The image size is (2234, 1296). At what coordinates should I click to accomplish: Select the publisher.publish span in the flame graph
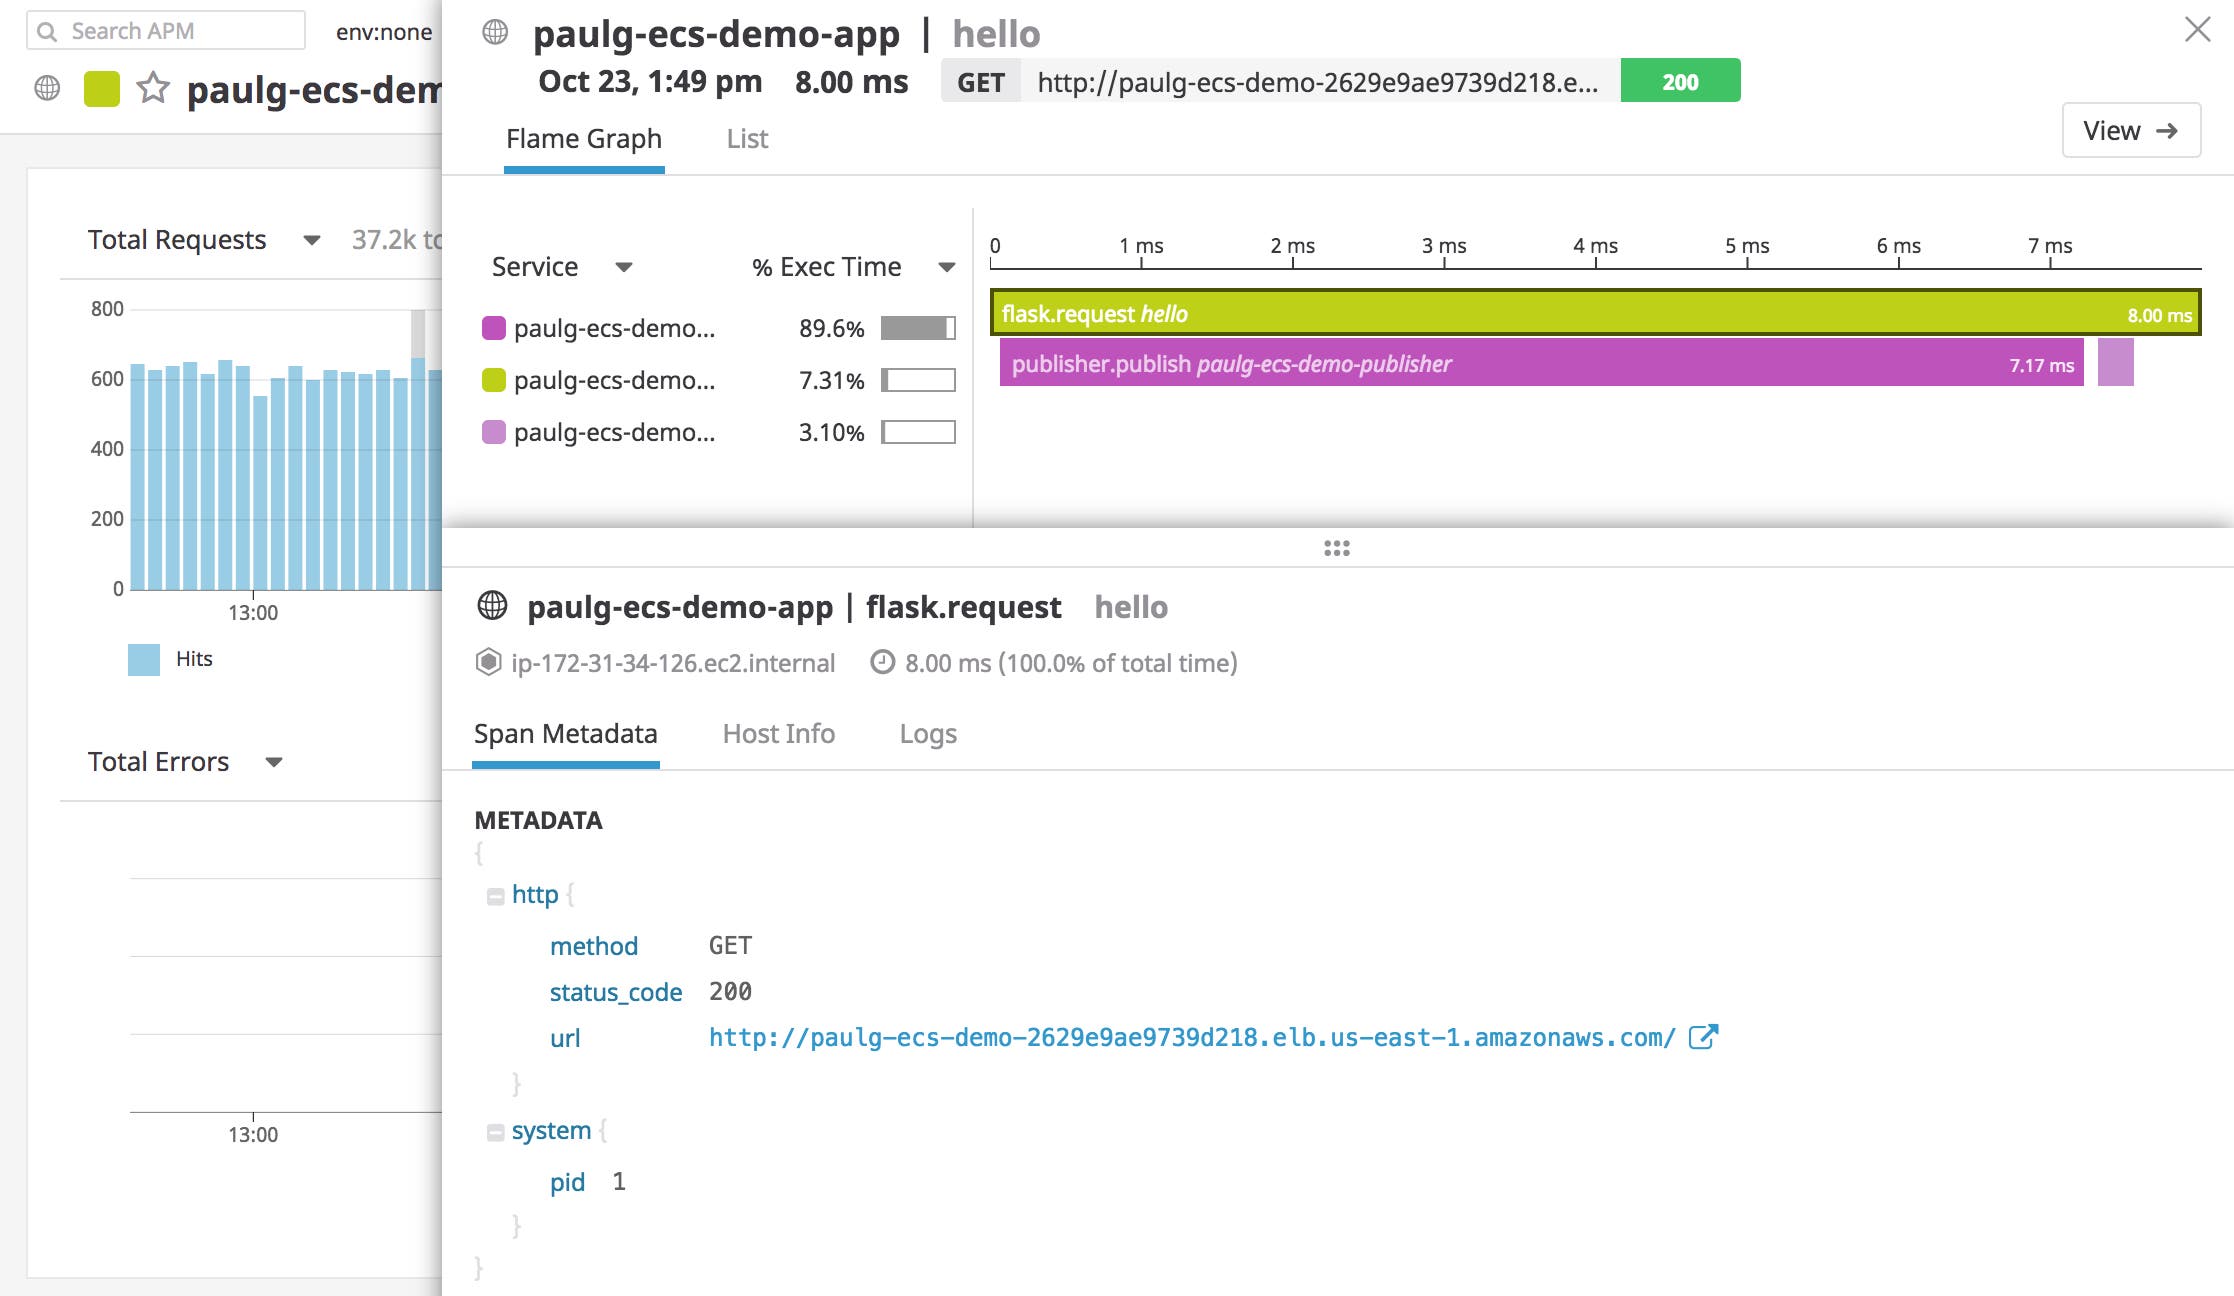(1500, 364)
